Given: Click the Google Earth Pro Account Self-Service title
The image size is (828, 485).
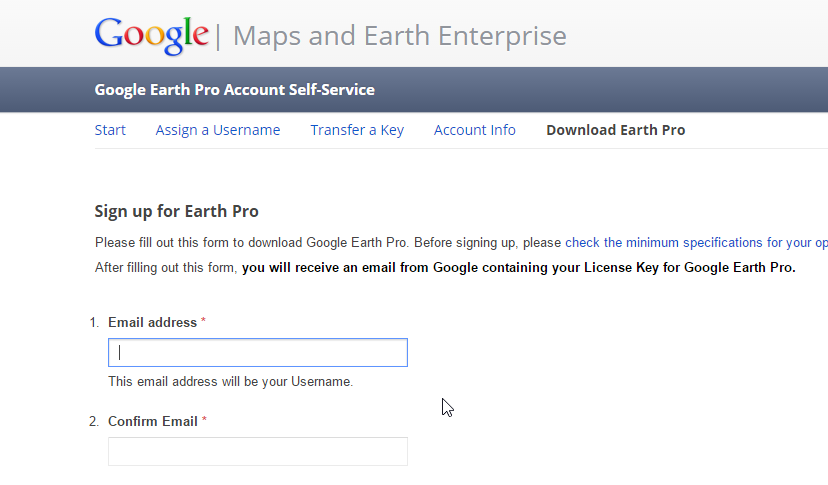Looking at the screenshot, I should click(234, 90).
